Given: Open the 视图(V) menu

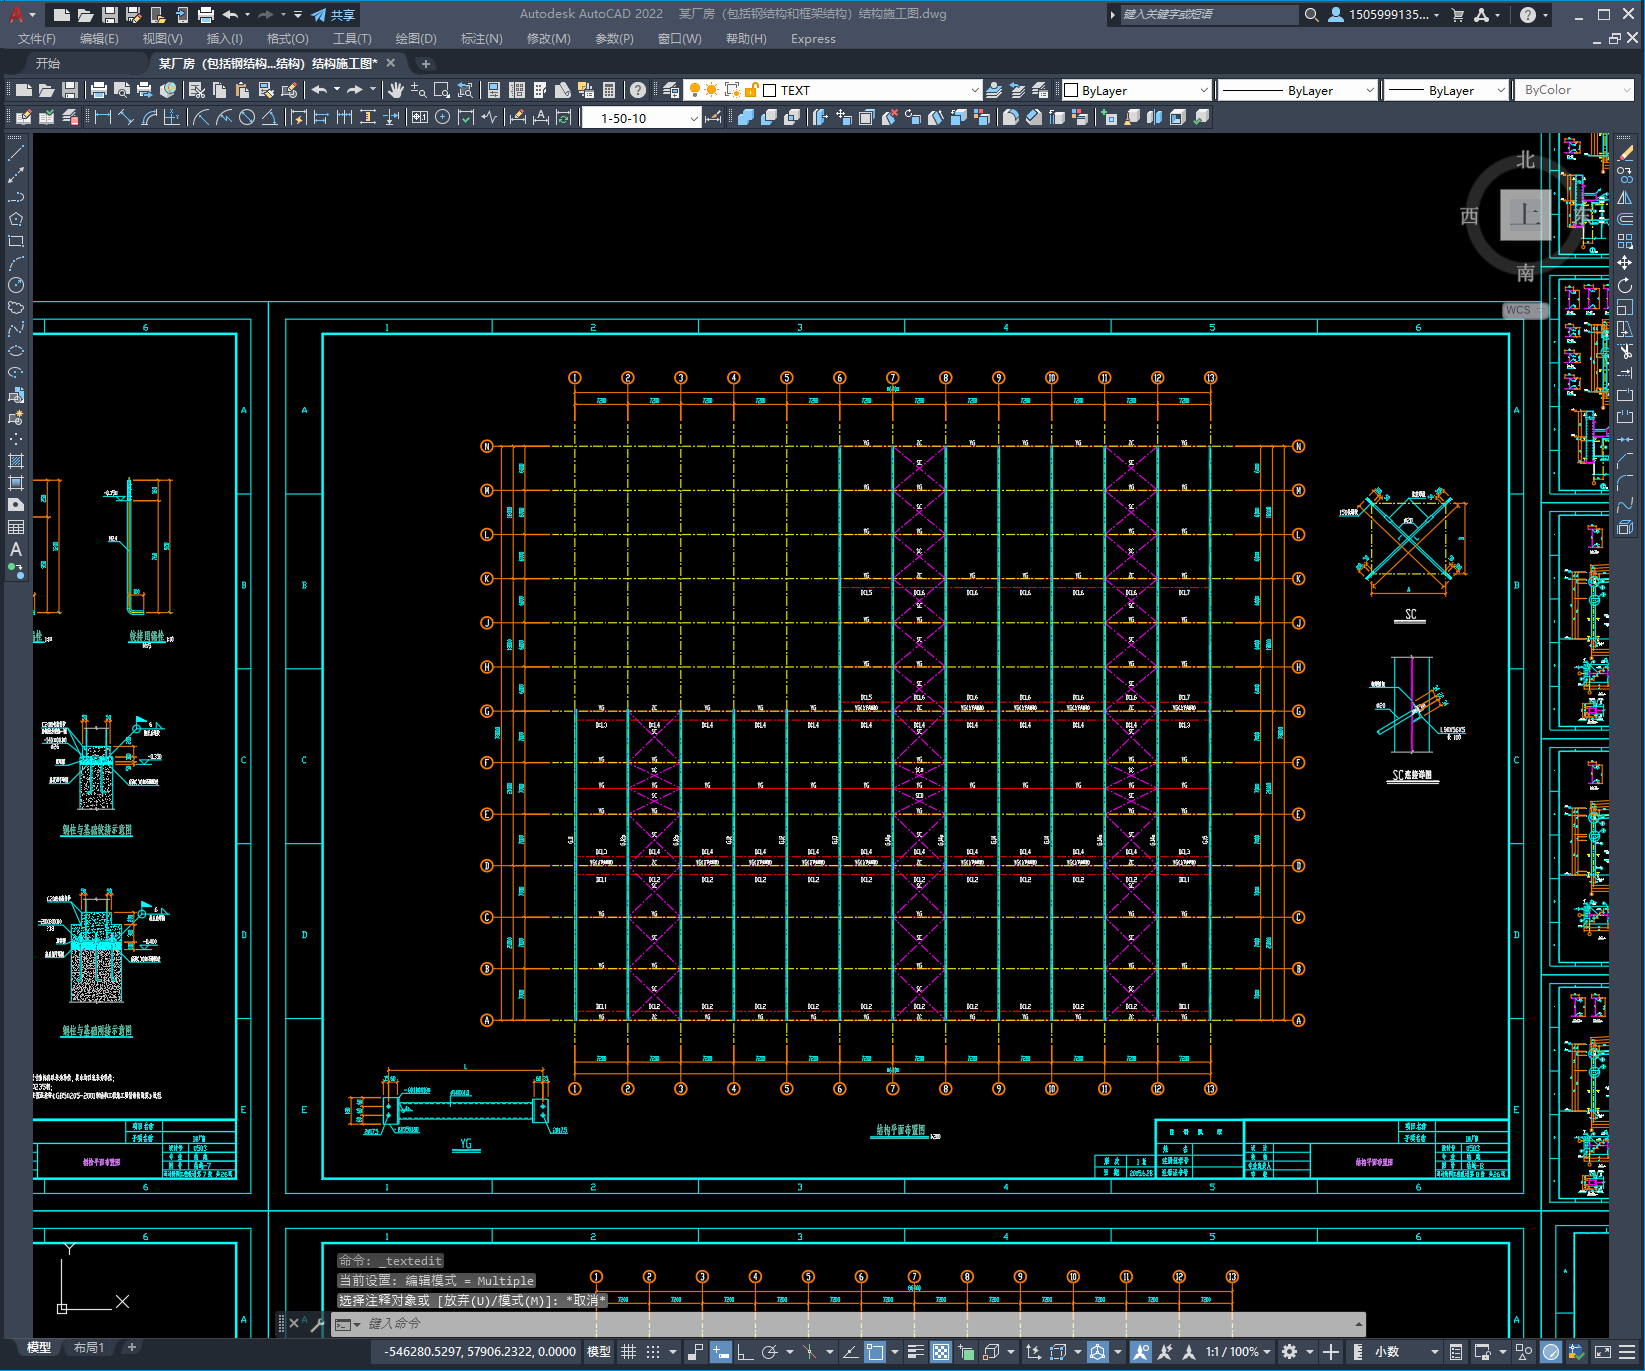Looking at the screenshot, I should point(162,39).
